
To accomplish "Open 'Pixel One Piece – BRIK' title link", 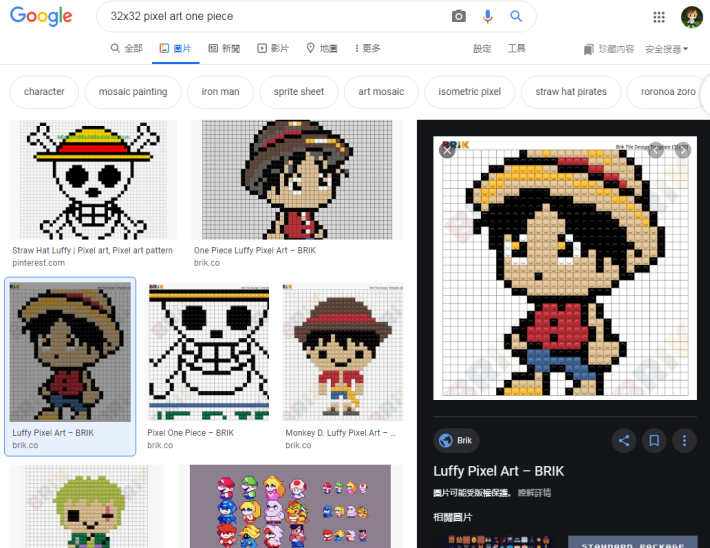I will coord(191,433).
